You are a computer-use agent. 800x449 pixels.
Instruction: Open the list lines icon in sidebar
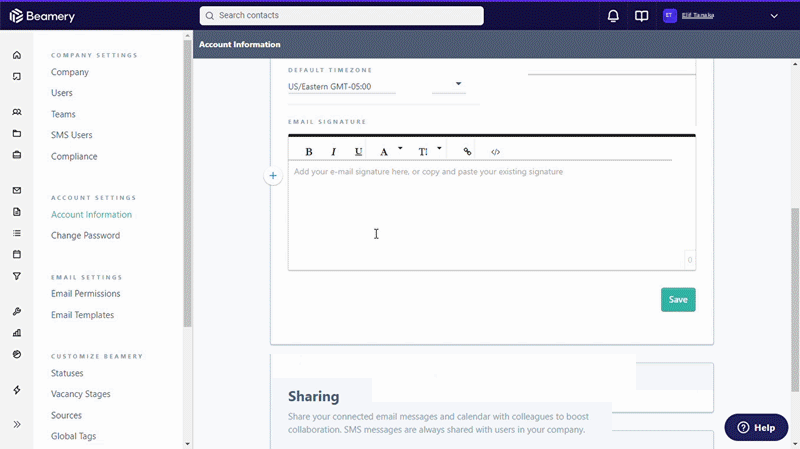tap(17, 233)
